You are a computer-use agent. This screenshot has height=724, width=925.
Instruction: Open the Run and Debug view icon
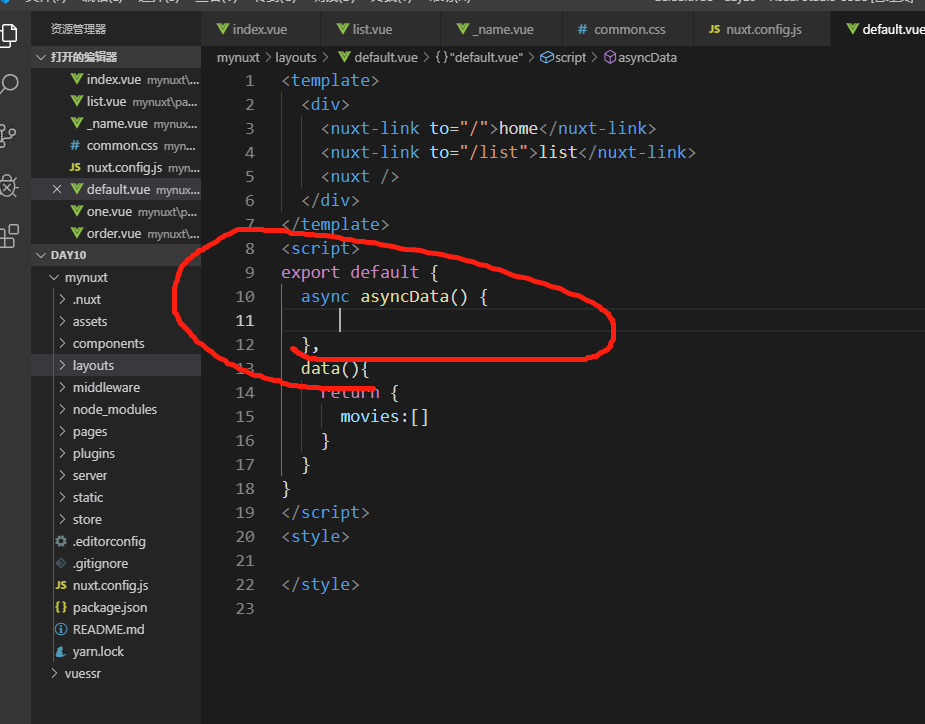[8, 186]
